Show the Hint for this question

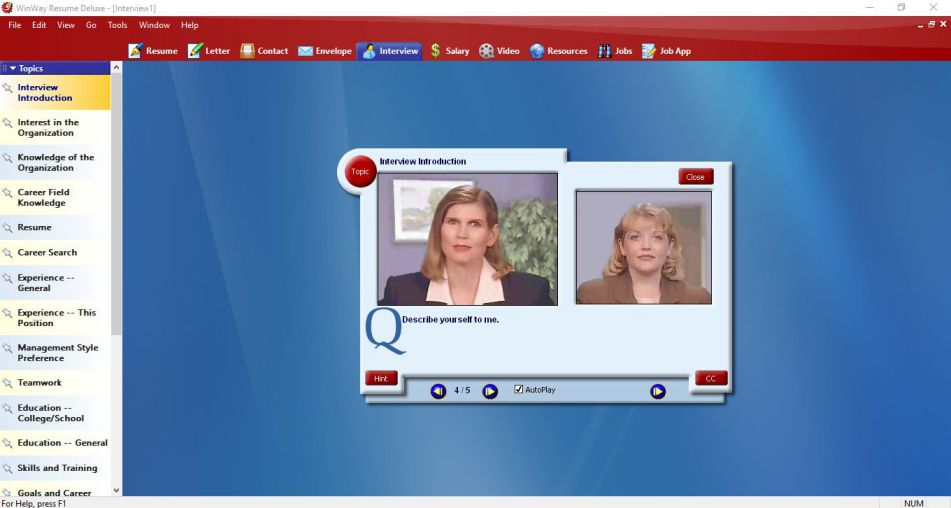point(381,378)
